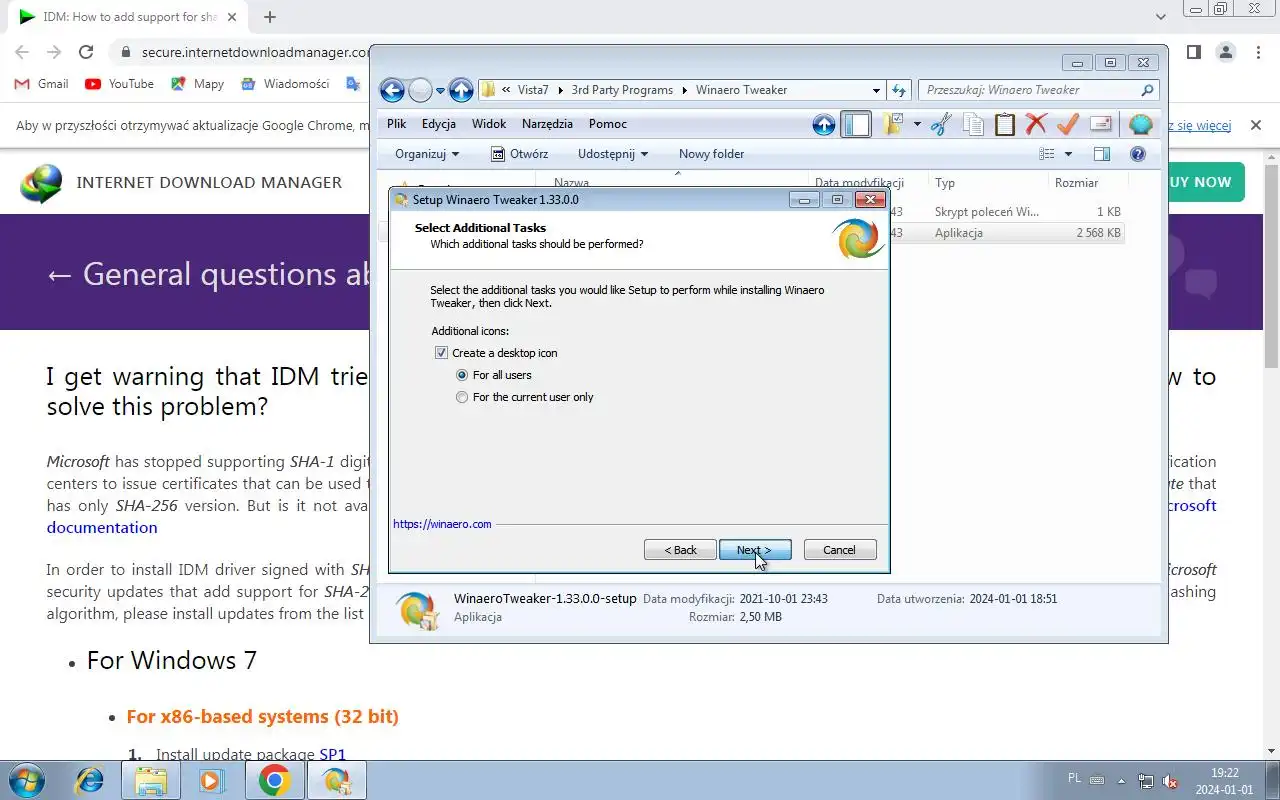The image size is (1280, 800).
Task: Open the Pomoc menu
Action: [x=608, y=124]
